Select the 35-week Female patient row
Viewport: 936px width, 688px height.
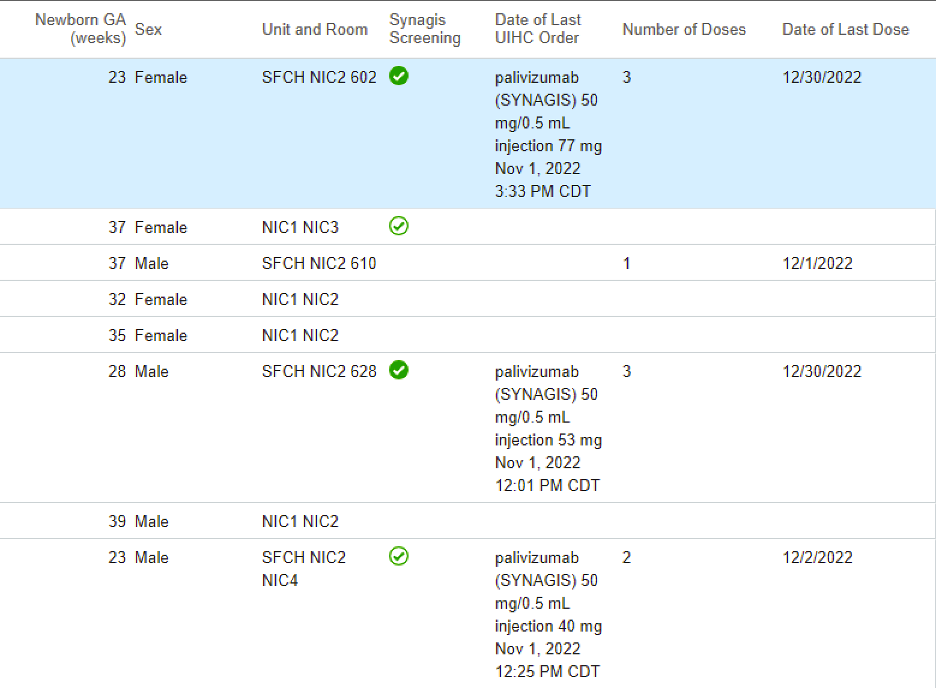(300, 335)
